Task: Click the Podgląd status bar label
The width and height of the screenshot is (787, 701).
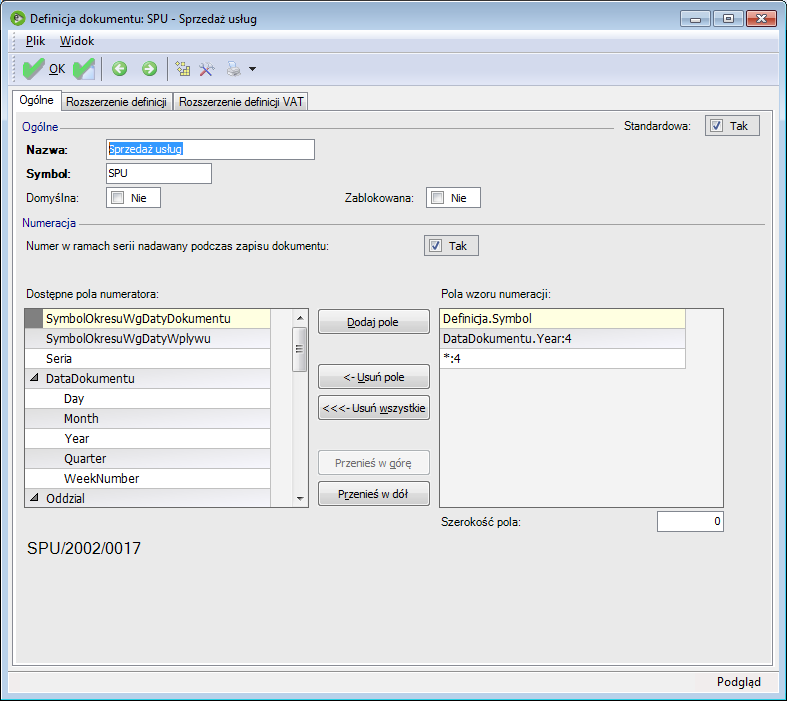Action: pyautogui.click(x=738, y=682)
